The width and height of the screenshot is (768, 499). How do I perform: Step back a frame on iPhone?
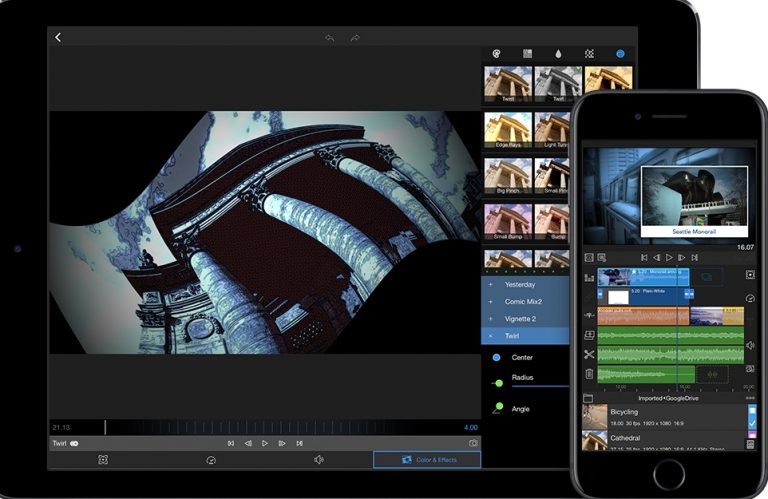click(x=657, y=258)
